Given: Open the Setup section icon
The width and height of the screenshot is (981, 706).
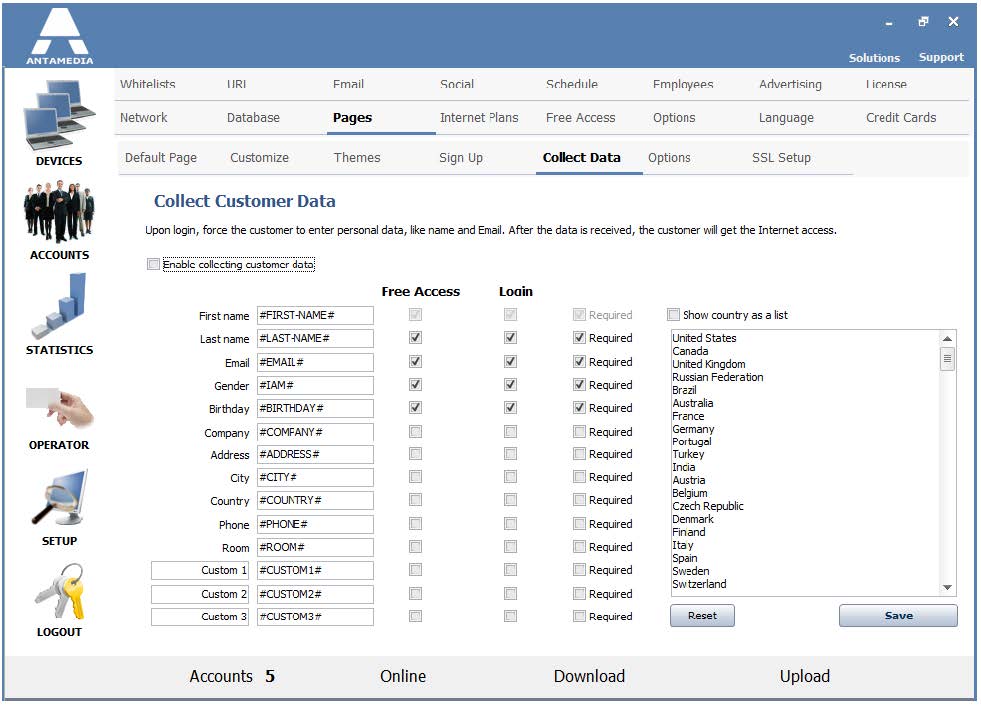Looking at the screenshot, I should (x=59, y=498).
